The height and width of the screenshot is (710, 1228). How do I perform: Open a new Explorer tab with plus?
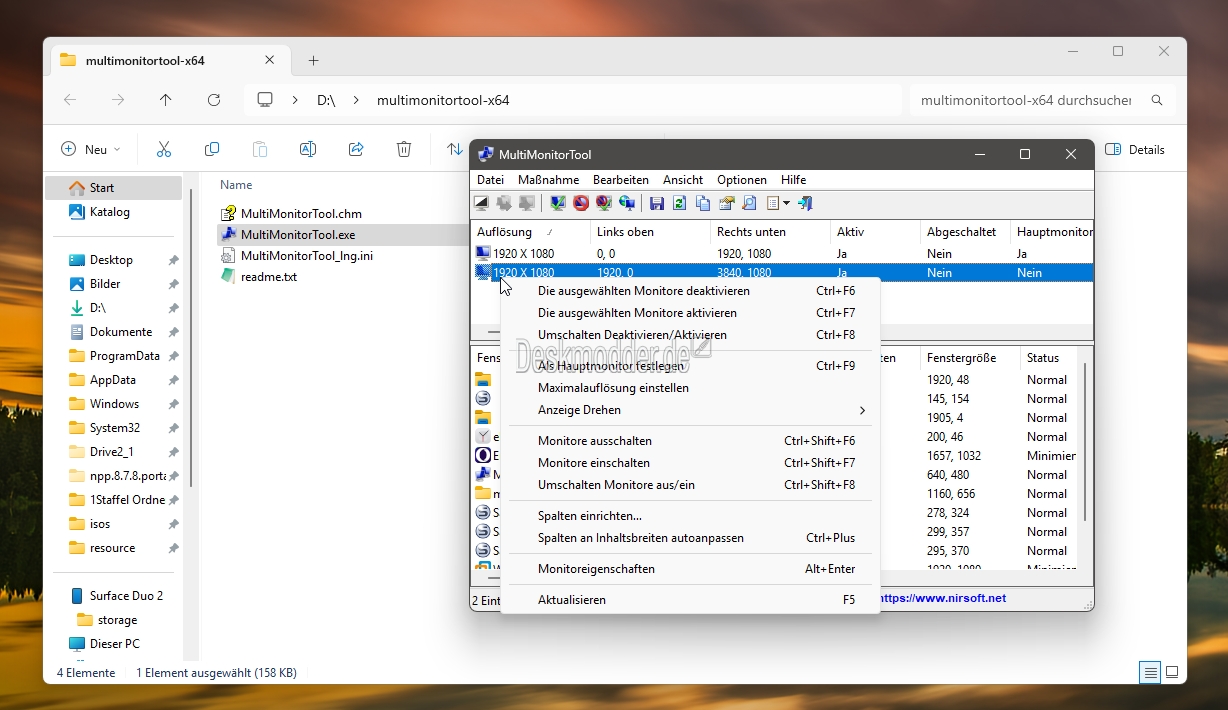coord(313,60)
